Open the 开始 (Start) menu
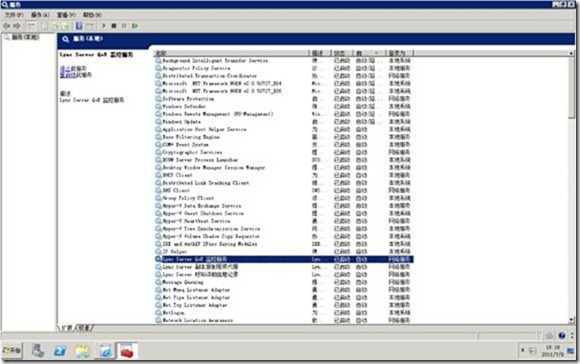 pyautogui.click(x=12, y=350)
